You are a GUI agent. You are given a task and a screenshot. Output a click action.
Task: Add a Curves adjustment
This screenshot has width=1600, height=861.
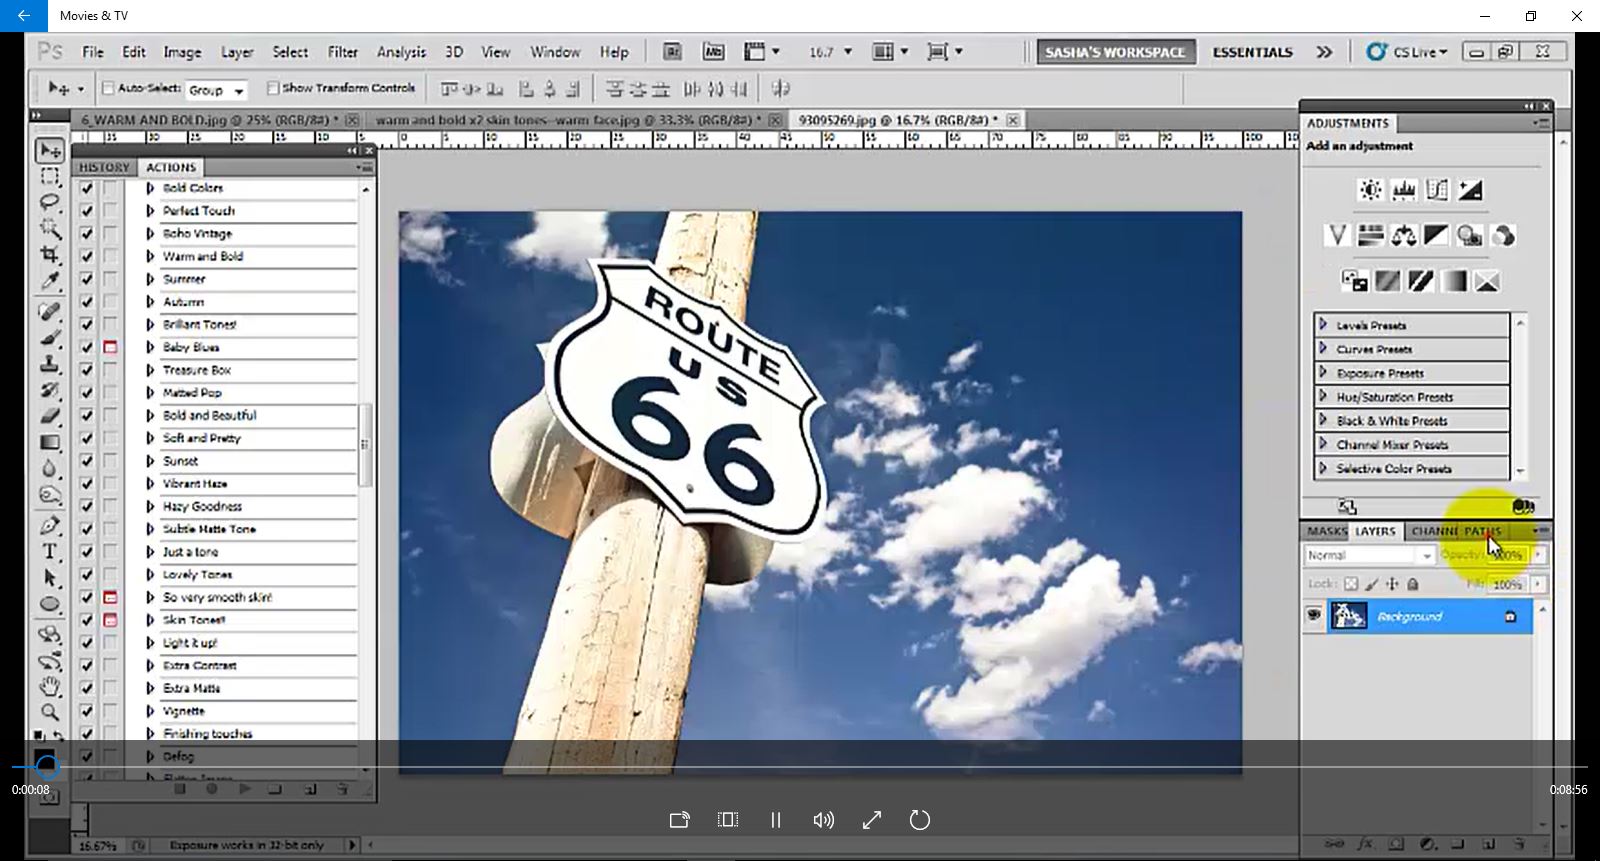pyautogui.click(x=1437, y=190)
